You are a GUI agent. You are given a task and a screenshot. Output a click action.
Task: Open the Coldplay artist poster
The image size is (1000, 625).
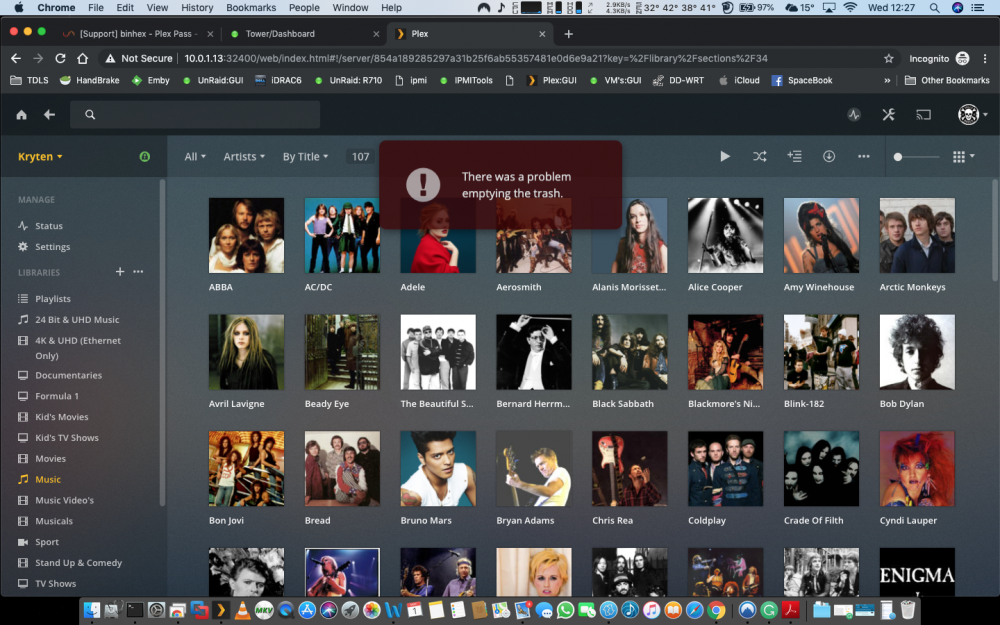tap(725, 469)
